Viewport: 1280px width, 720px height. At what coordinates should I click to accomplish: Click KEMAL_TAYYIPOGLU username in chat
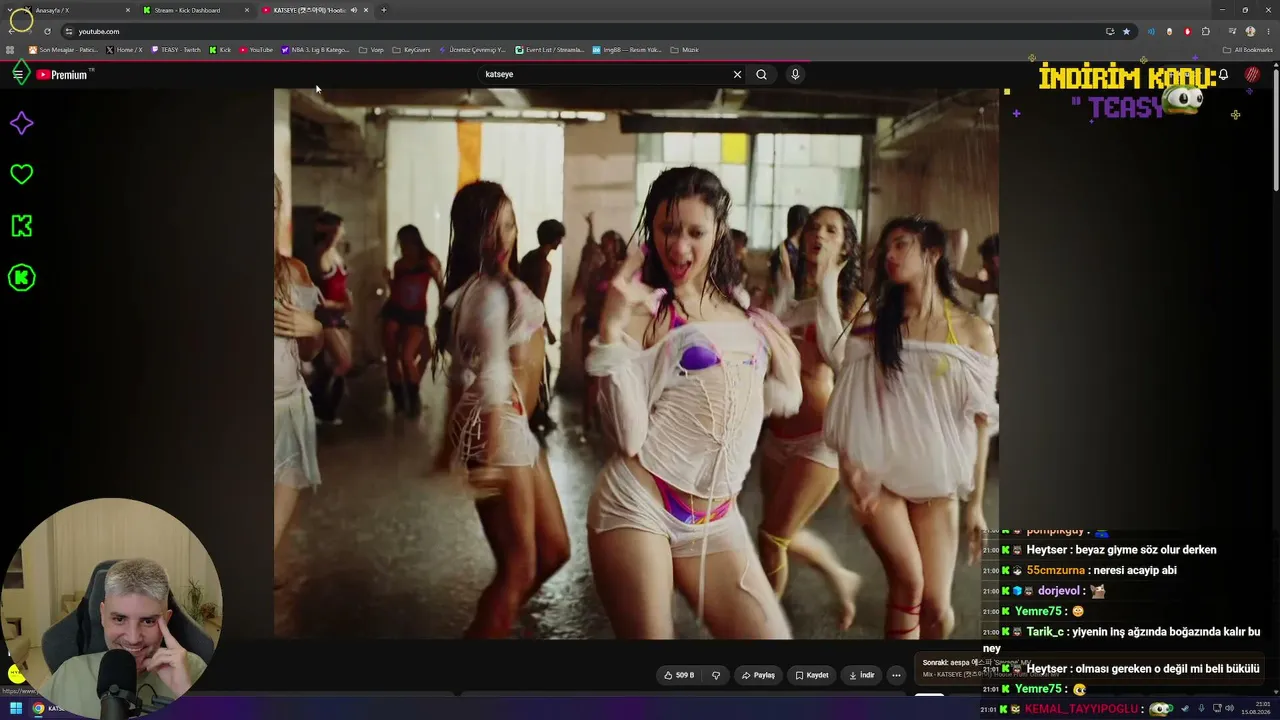pyautogui.click(x=1081, y=709)
